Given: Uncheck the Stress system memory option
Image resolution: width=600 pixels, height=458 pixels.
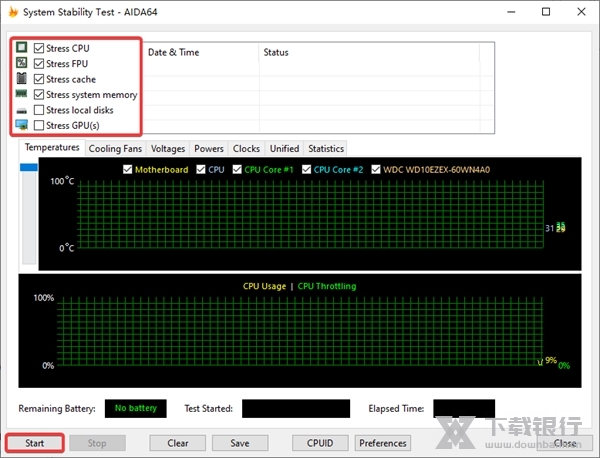Looking at the screenshot, I should 39,95.
